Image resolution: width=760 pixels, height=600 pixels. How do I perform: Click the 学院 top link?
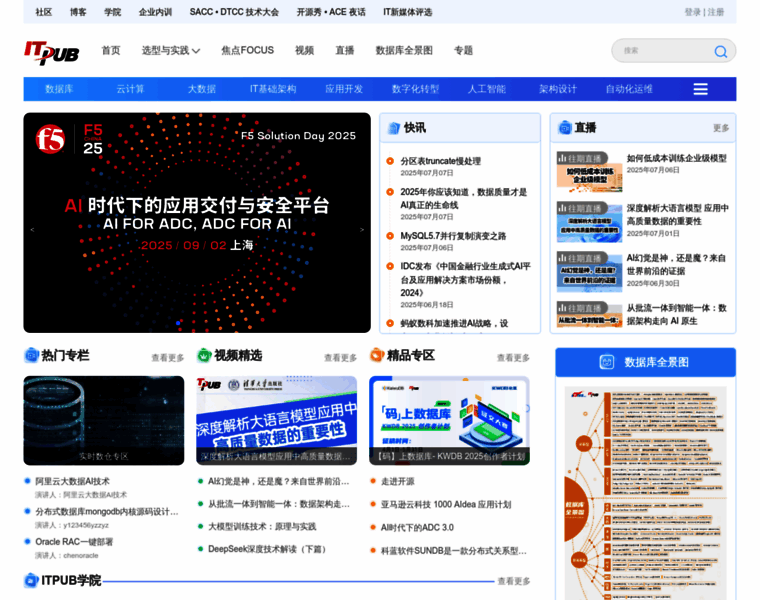[112, 12]
